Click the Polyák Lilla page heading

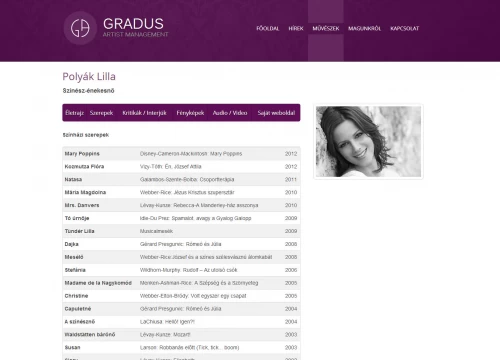(89, 77)
